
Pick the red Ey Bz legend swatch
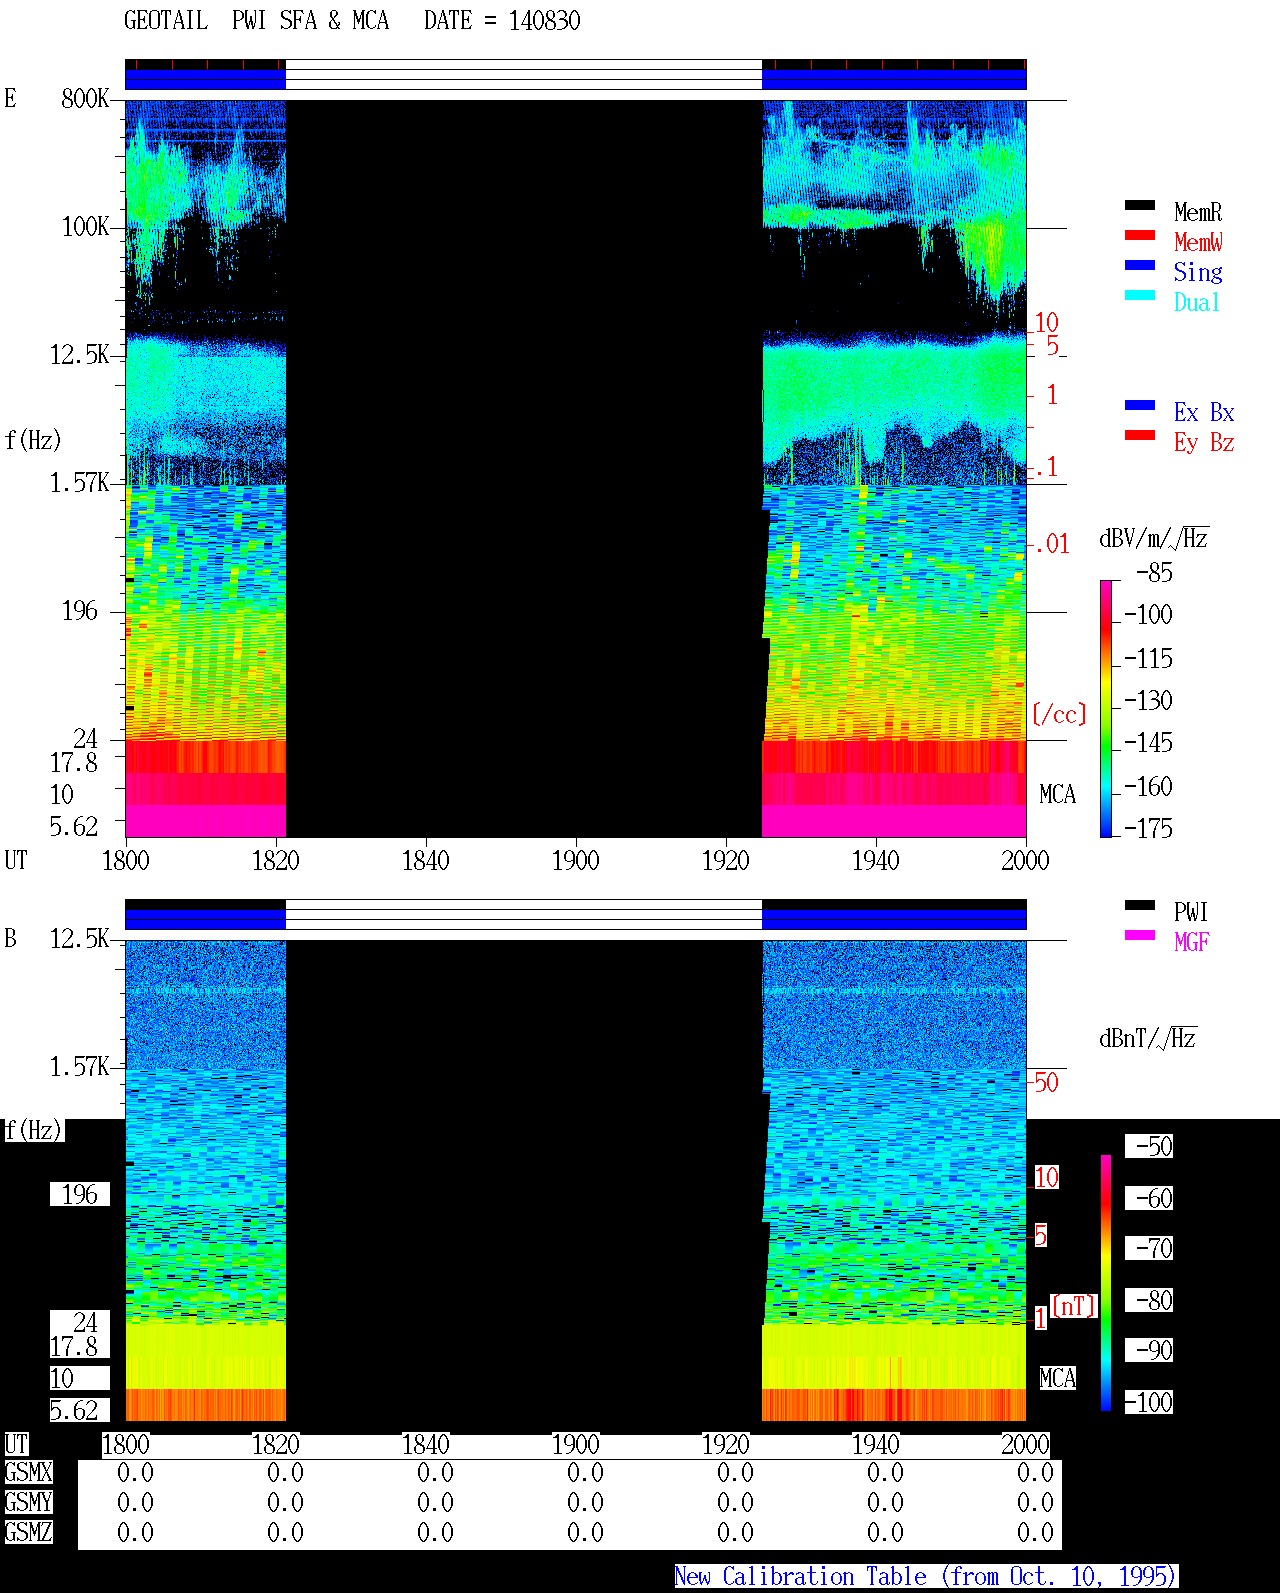(1140, 435)
